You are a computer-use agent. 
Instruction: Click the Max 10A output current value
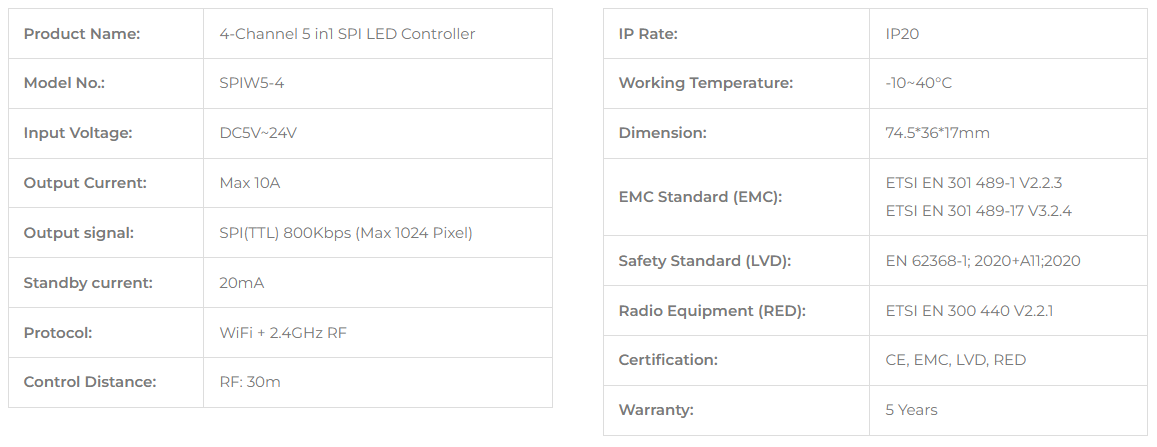tap(249, 183)
